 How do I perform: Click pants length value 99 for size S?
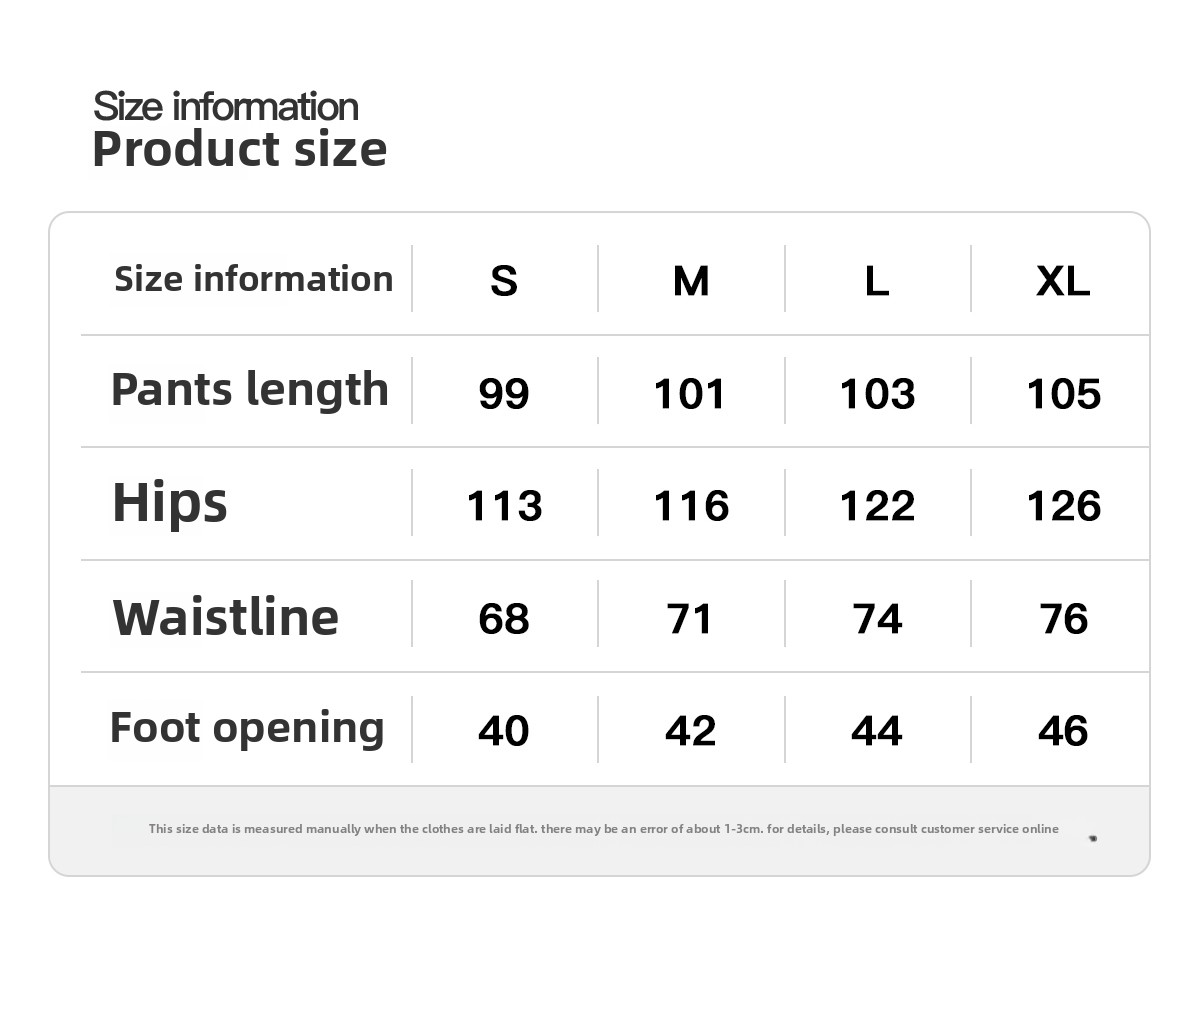point(504,393)
